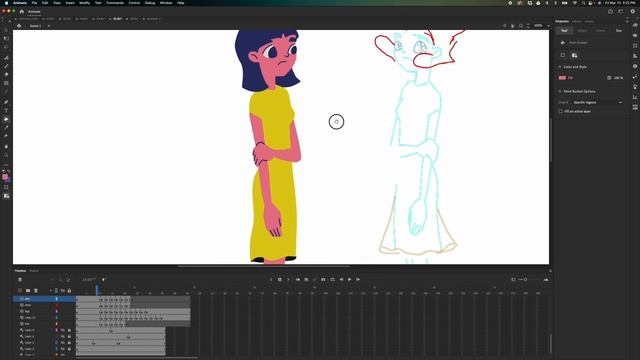Switch to the Output tab
Viewport: 640px width, 360px height.
click(x=34, y=271)
